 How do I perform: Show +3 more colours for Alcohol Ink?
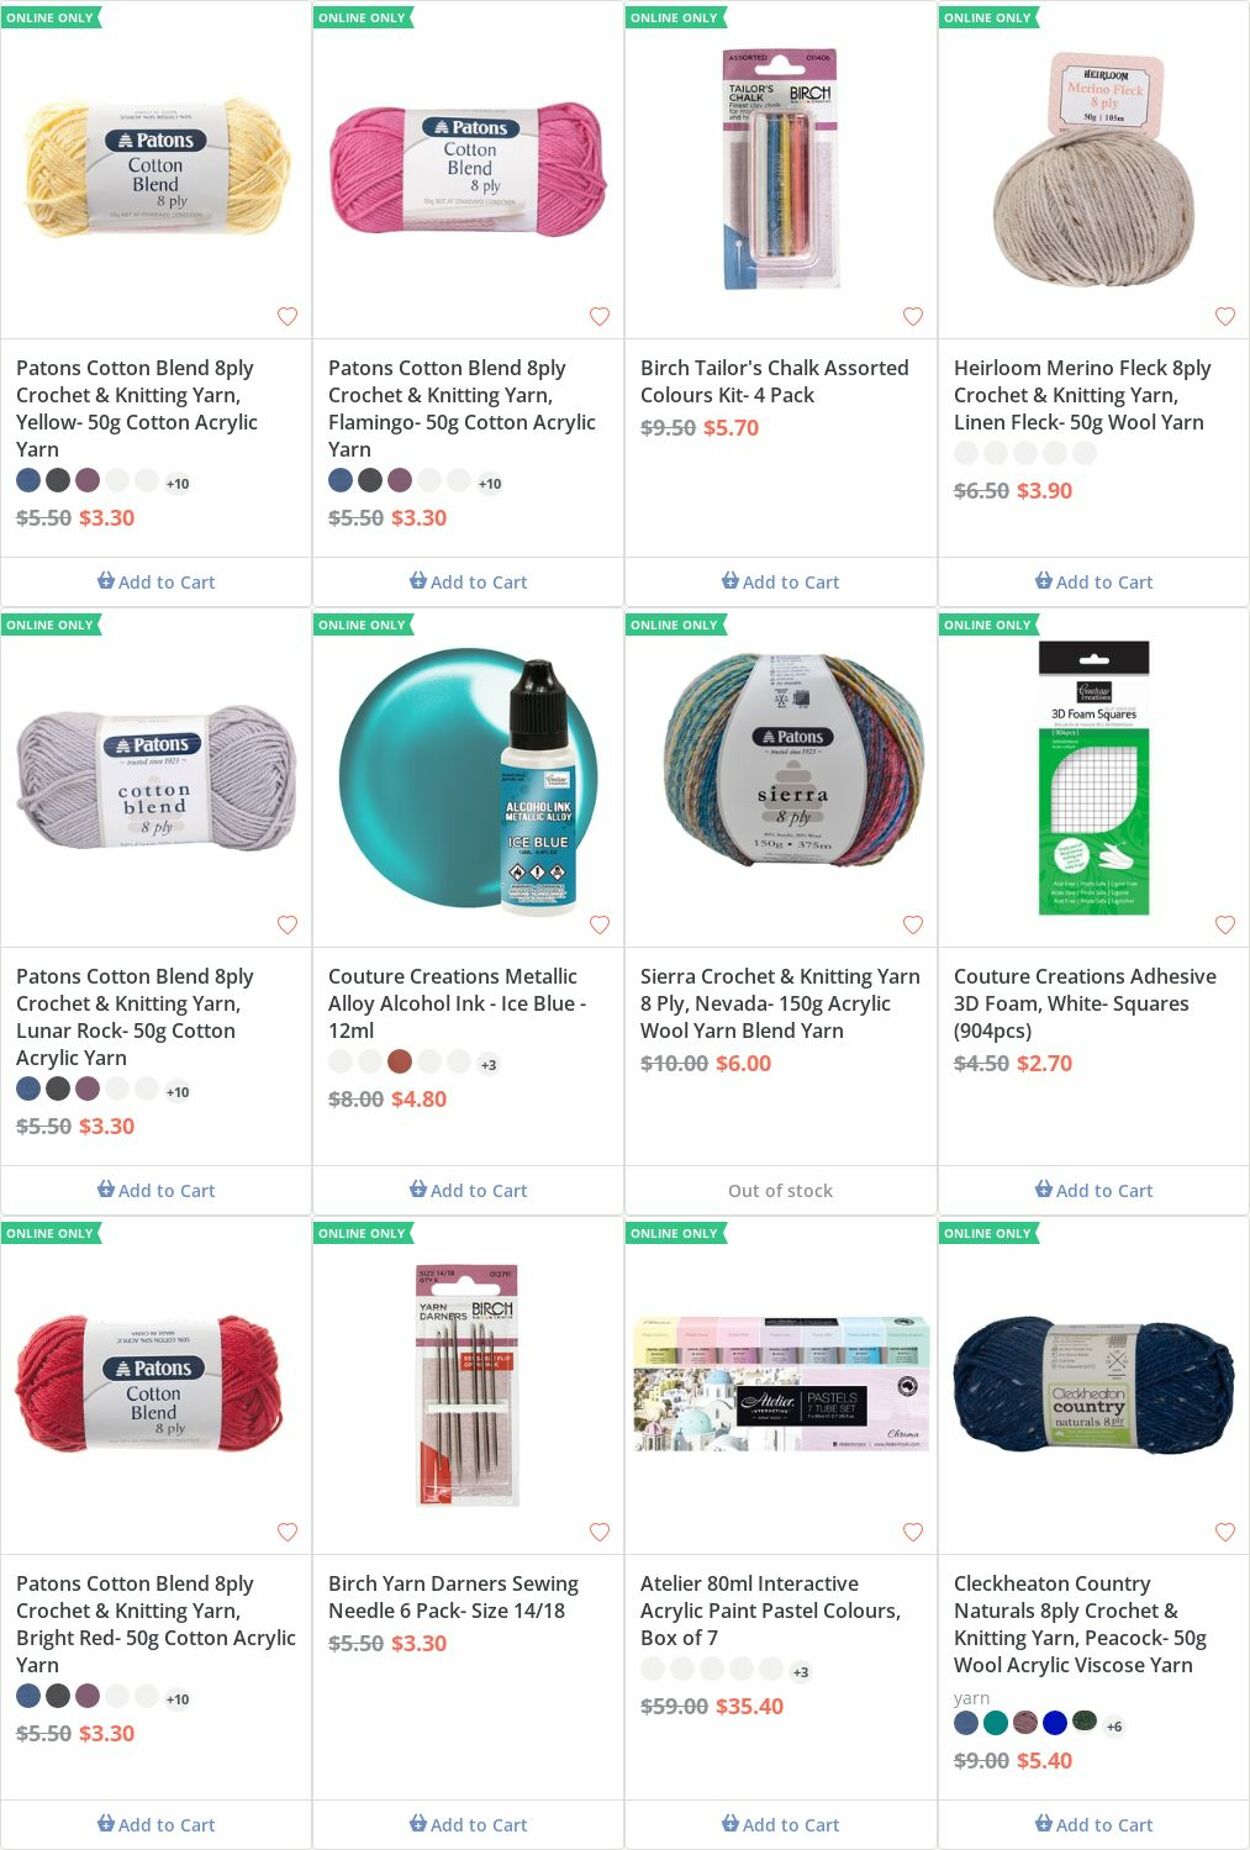pos(488,1064)
